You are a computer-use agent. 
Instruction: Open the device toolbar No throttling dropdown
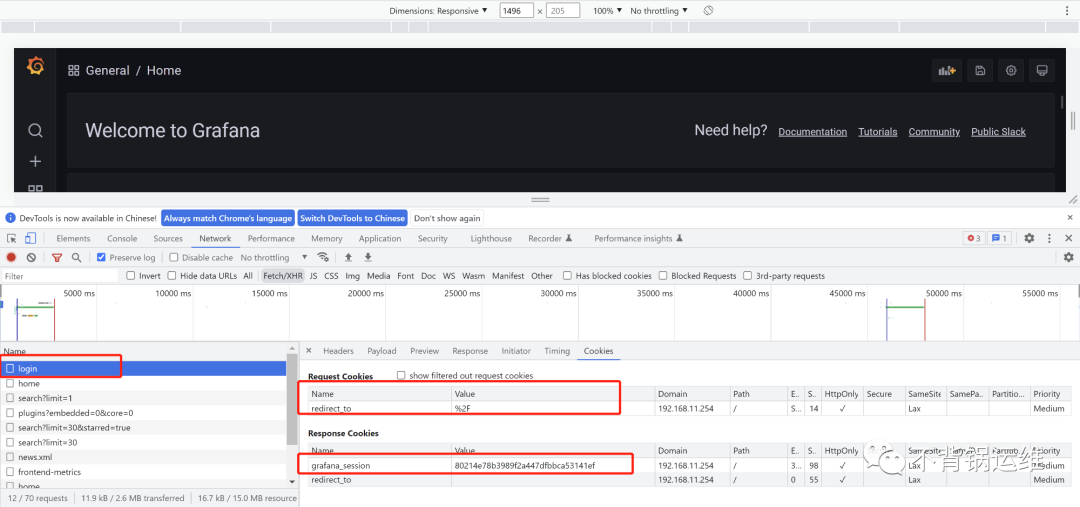(658, 11)
